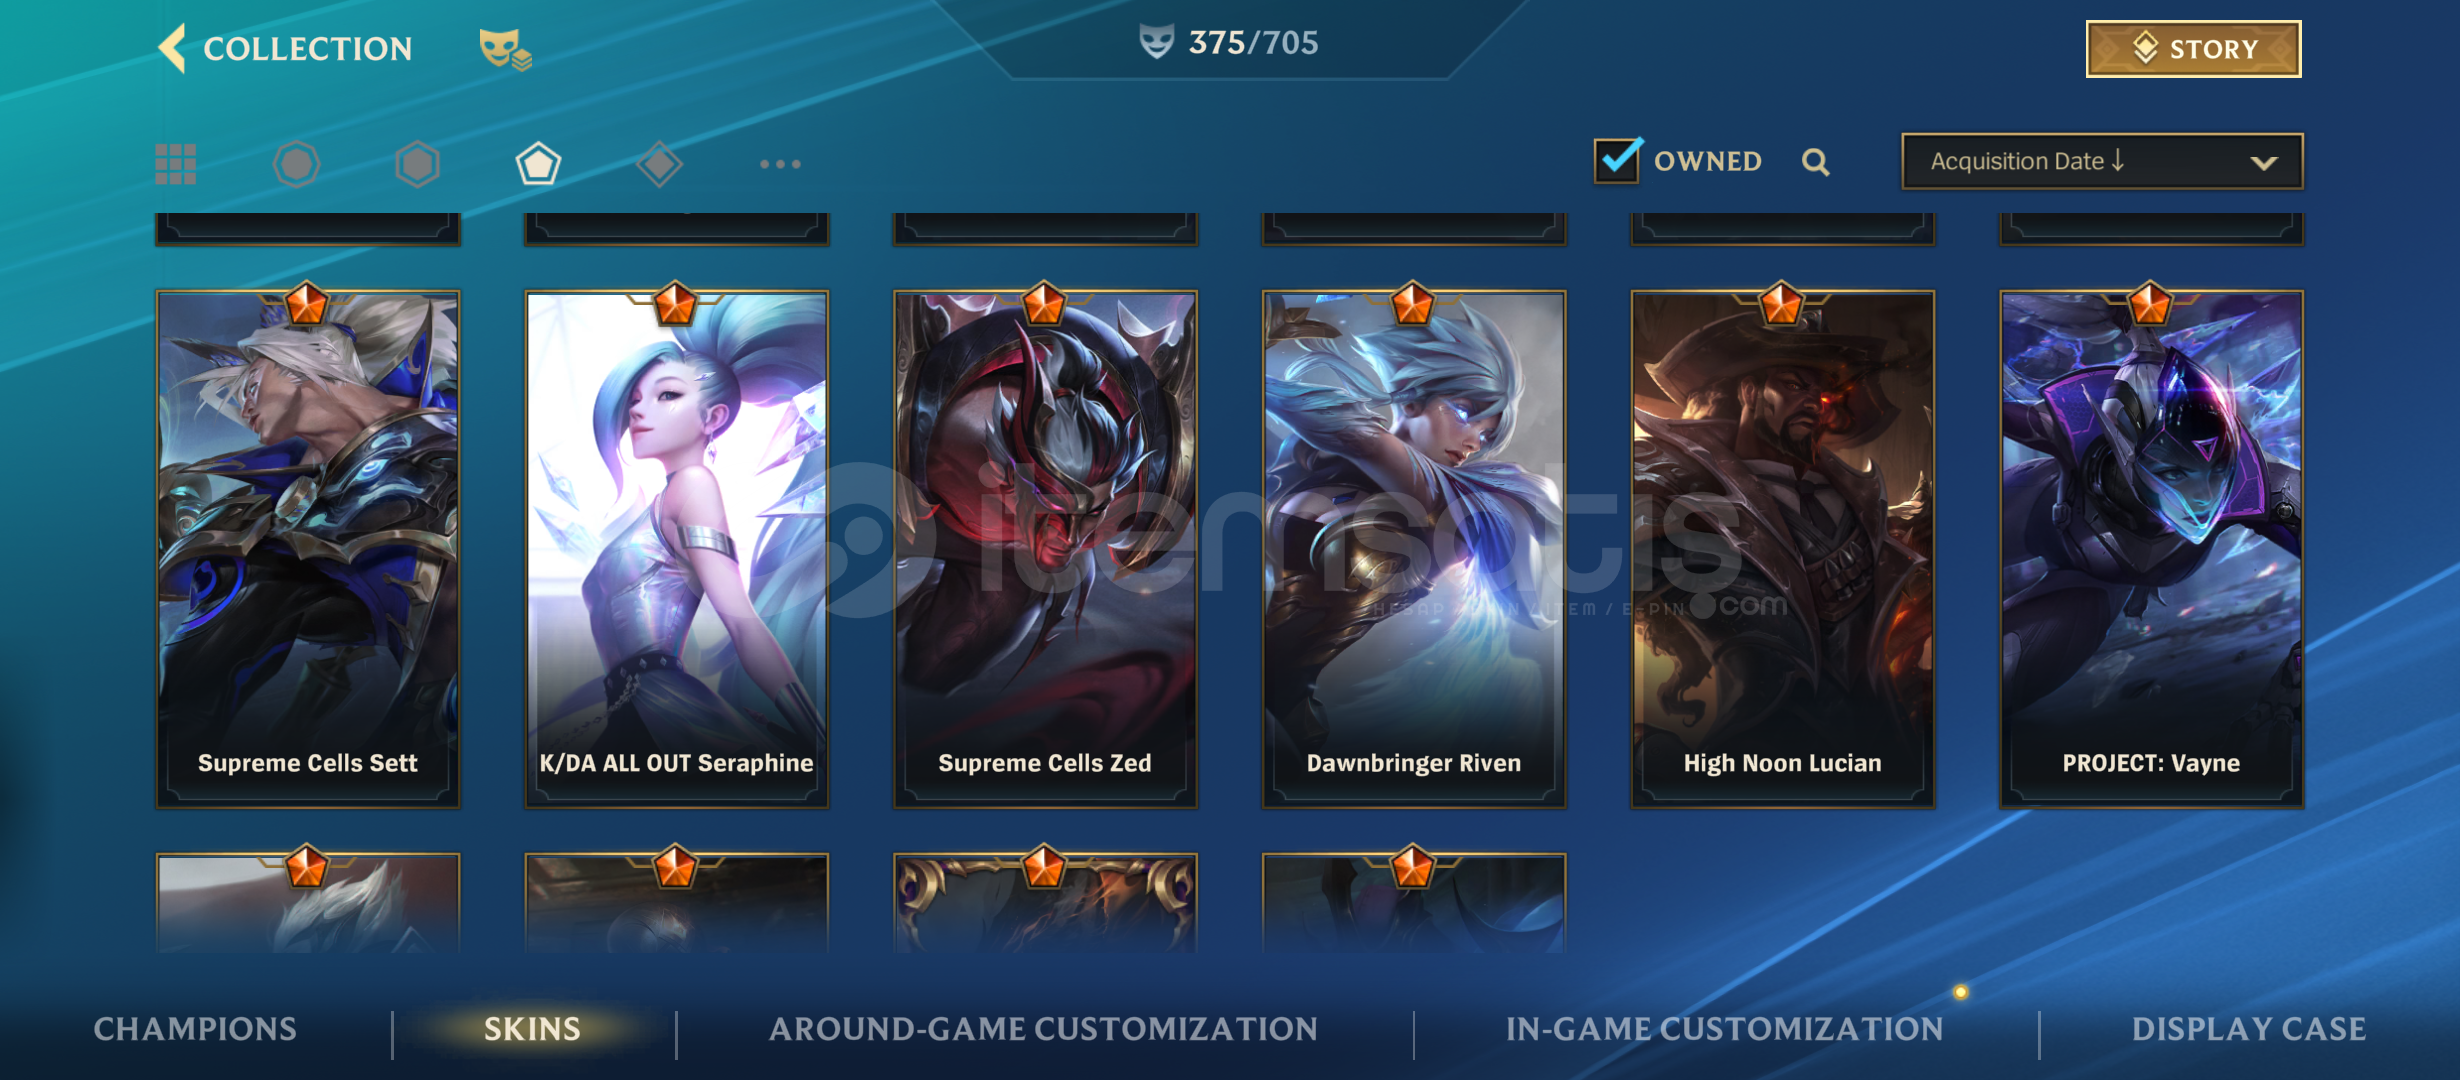2460x1080 pixels.
Task: Click the gold STORY button
Action: [x=2193, y=49]
